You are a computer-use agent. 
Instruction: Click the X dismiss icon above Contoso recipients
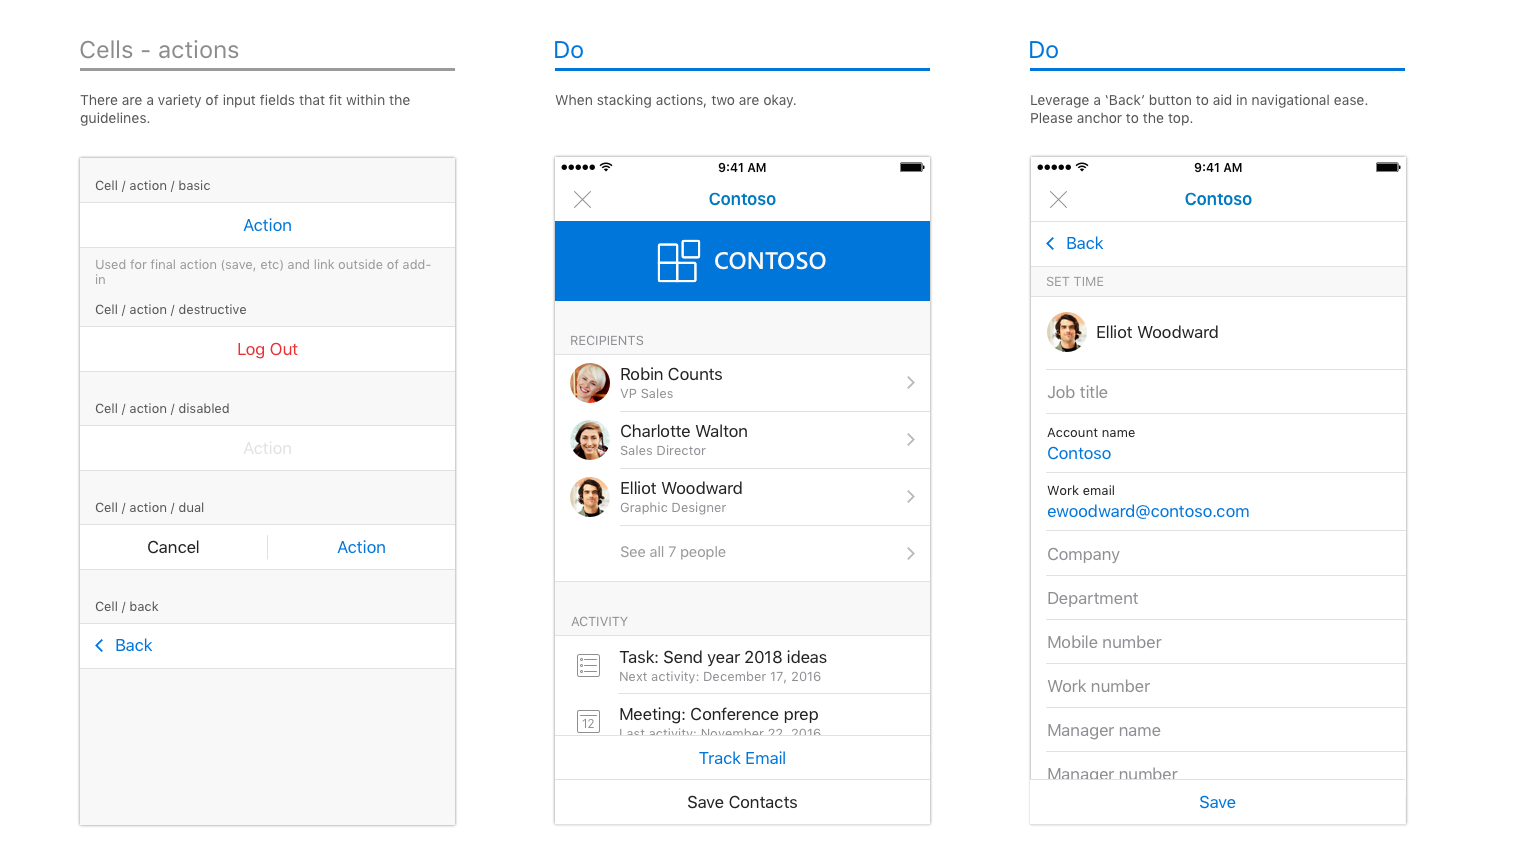point(583,199)
